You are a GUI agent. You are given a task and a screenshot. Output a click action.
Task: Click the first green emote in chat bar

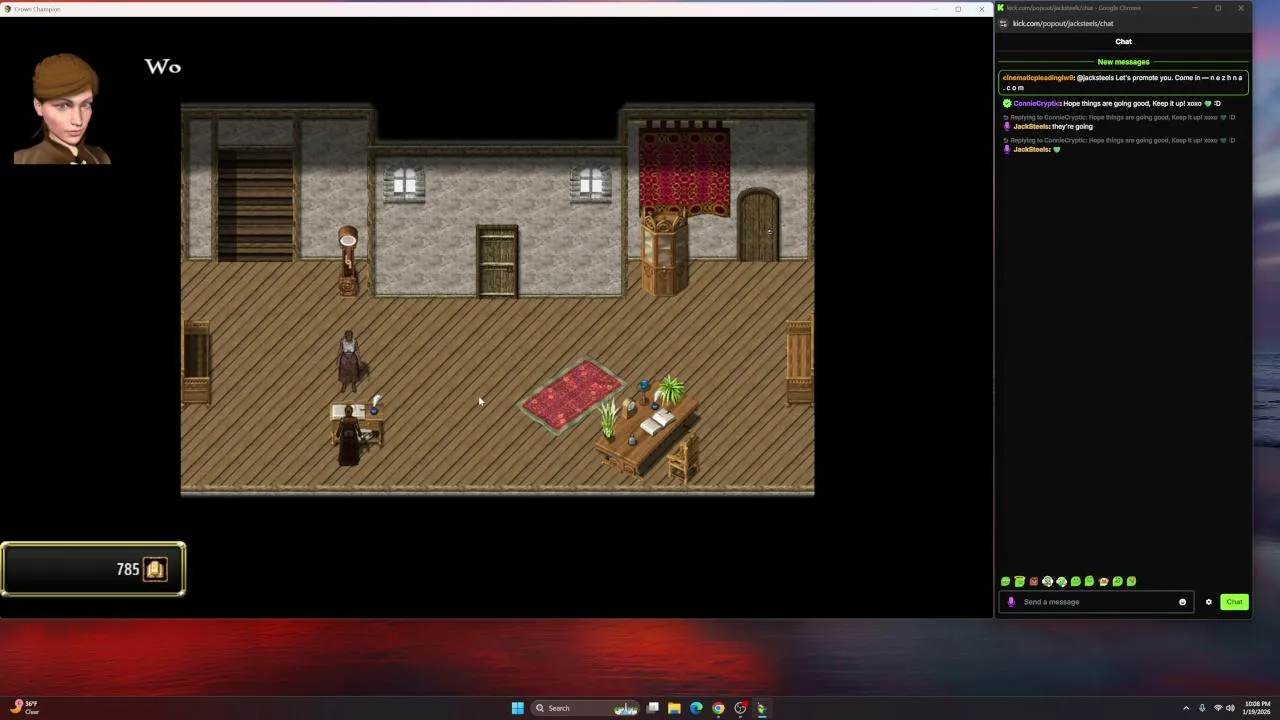tap(1005, 581)
